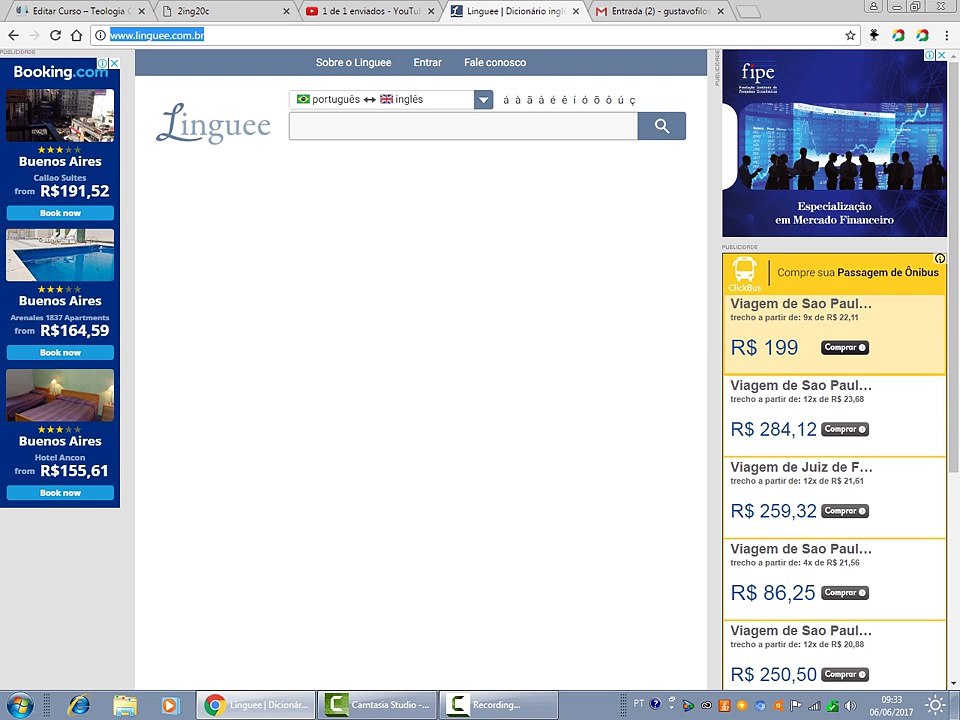Viewport: 960px width, 720px height.
Task: Click the first colorful circular extension icon
Action: tap(898, 36)
